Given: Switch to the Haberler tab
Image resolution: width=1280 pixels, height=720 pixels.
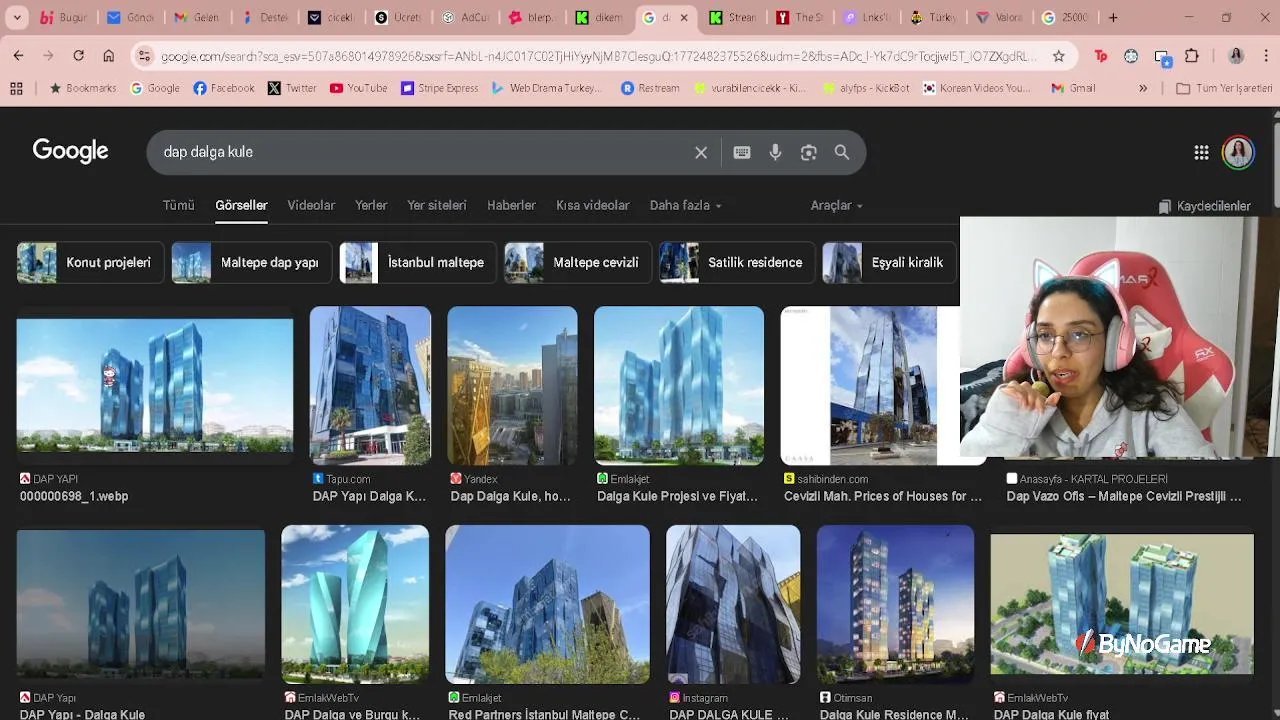Looking at the screenshot, I should [x=511, y=205].
